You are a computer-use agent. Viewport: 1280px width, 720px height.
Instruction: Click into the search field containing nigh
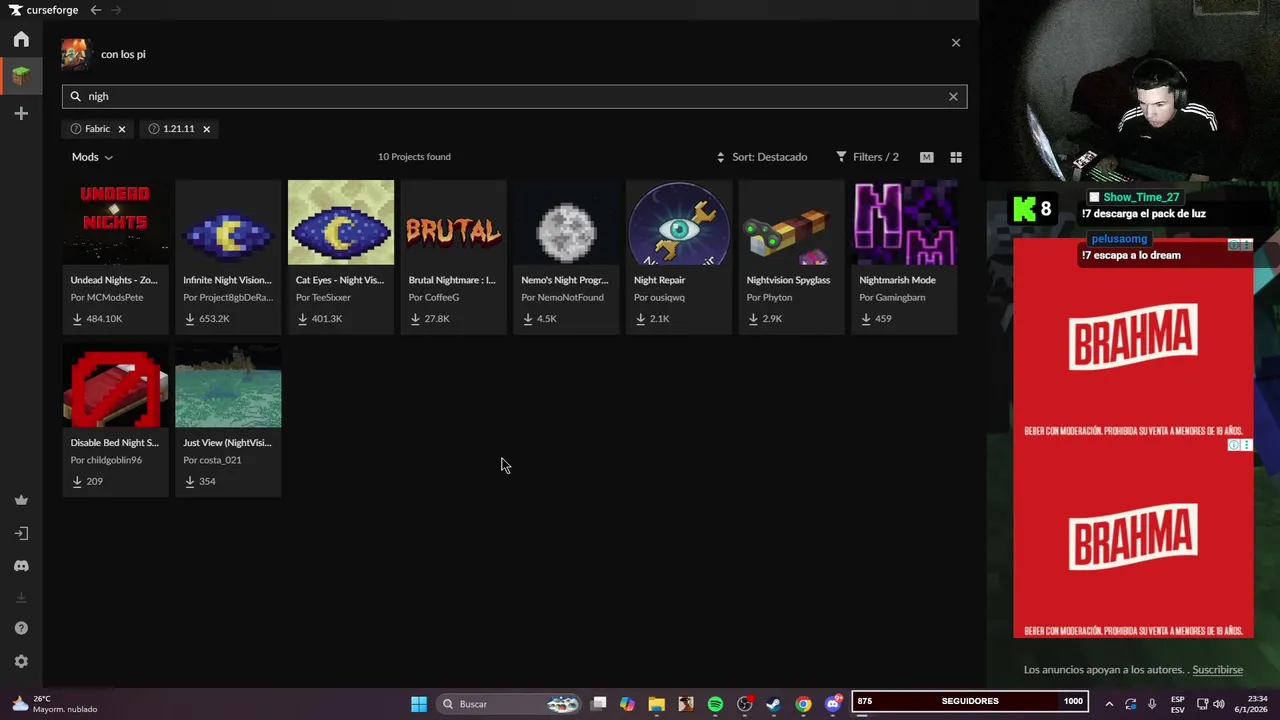(x=514, y=96)
